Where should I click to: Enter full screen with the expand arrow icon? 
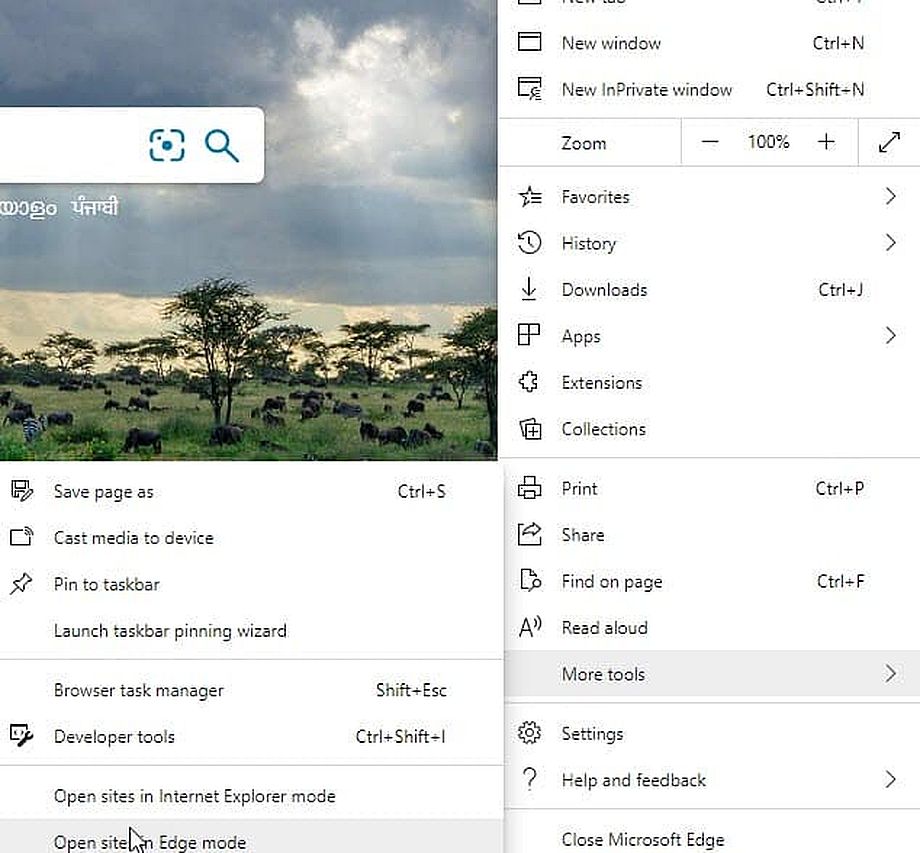click(889, 143)
